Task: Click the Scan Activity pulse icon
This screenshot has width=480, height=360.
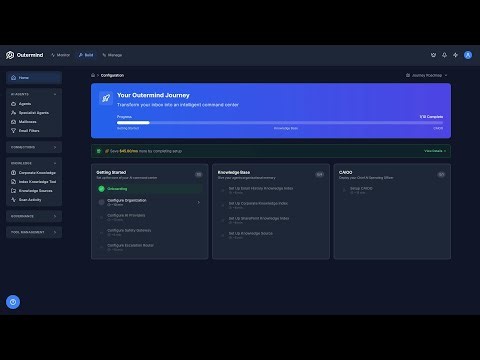Action: click(13, 200)
